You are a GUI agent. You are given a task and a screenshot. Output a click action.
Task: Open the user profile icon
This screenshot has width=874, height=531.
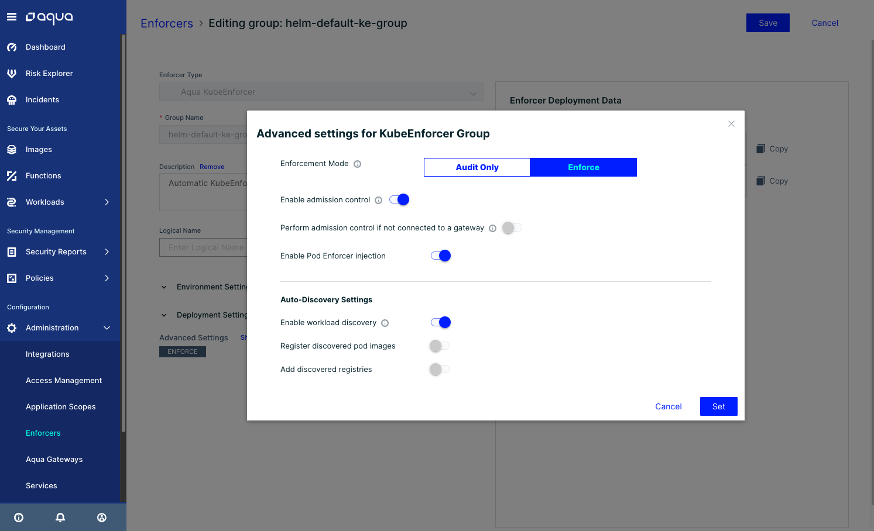click(101, 518)
